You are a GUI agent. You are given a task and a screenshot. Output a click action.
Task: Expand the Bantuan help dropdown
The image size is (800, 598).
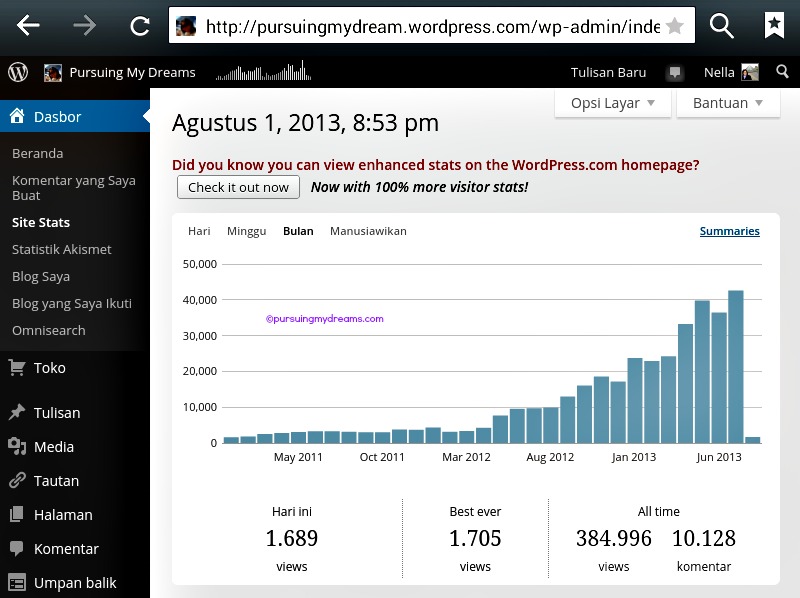pyautogui.click(x=729, y=103)
